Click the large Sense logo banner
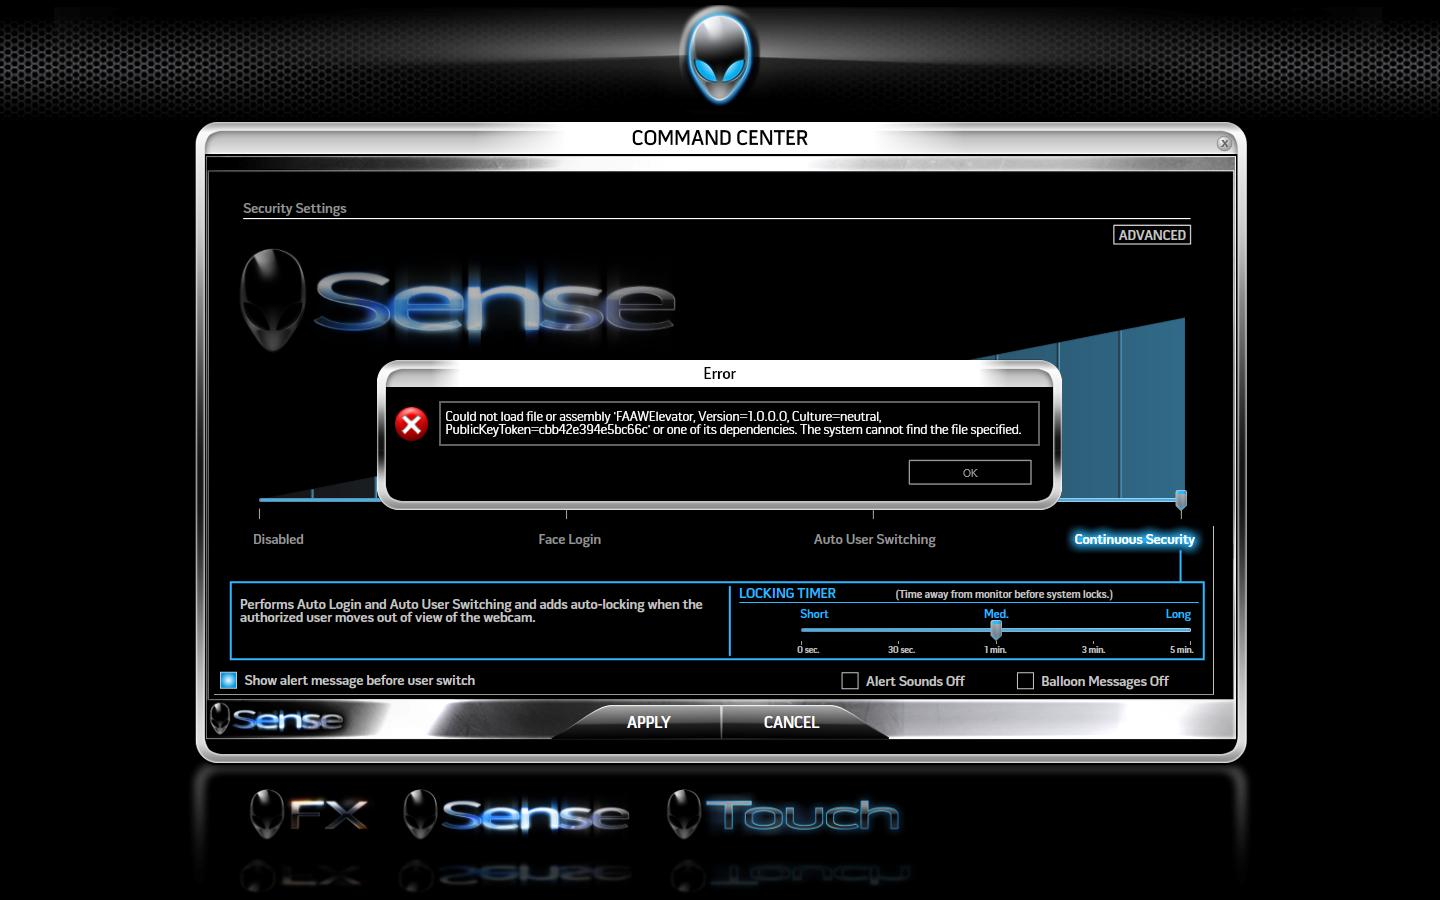Viewport: 1440px width, 900px height. click(458, 300)
